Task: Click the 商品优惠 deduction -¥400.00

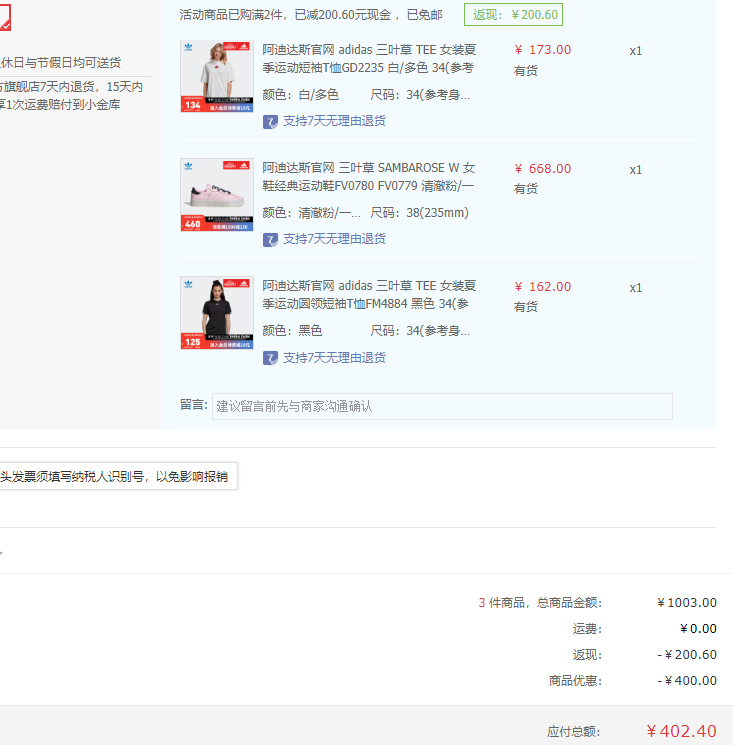Action: coord(687,680)
